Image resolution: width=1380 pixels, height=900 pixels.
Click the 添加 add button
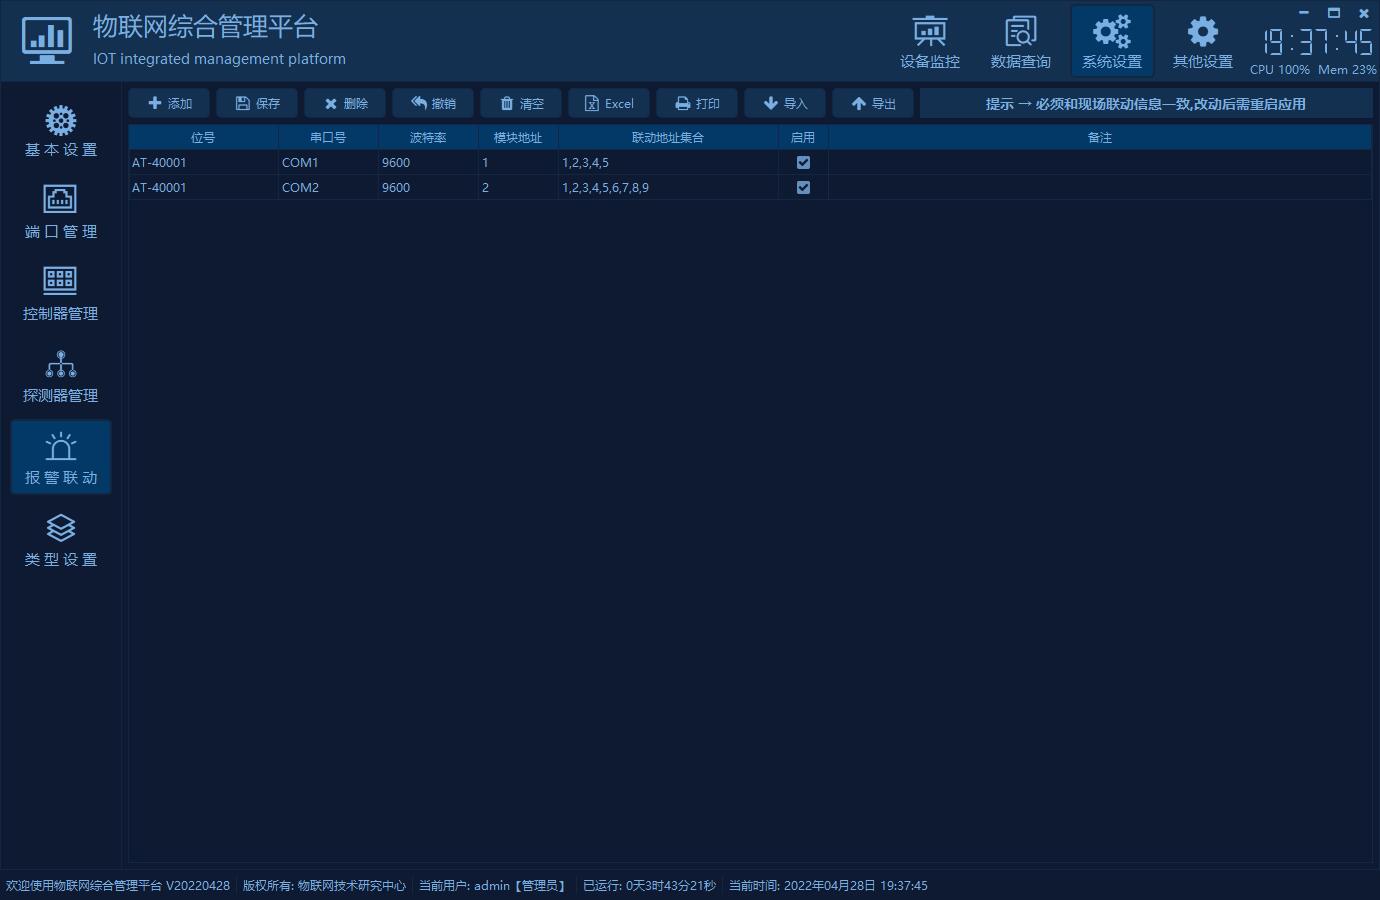click(x=169, y=104)
